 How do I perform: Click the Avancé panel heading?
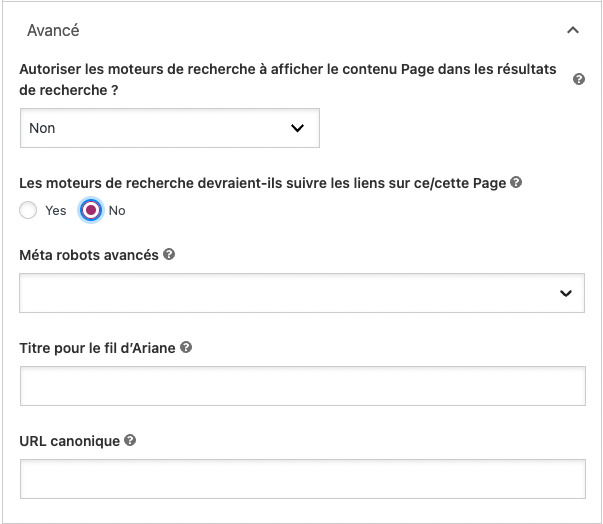click(x=54, y=31)
